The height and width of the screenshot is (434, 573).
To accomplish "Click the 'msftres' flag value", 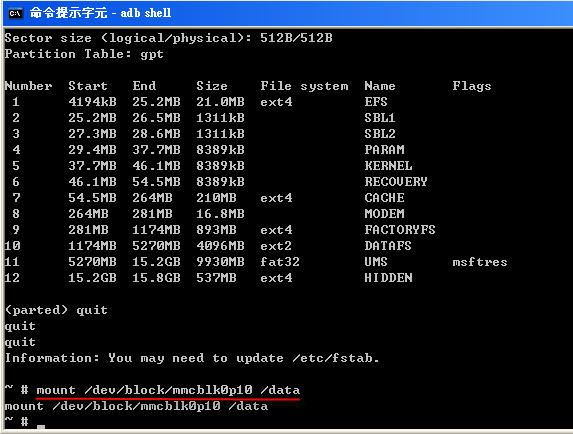I will tap(480, 262).
